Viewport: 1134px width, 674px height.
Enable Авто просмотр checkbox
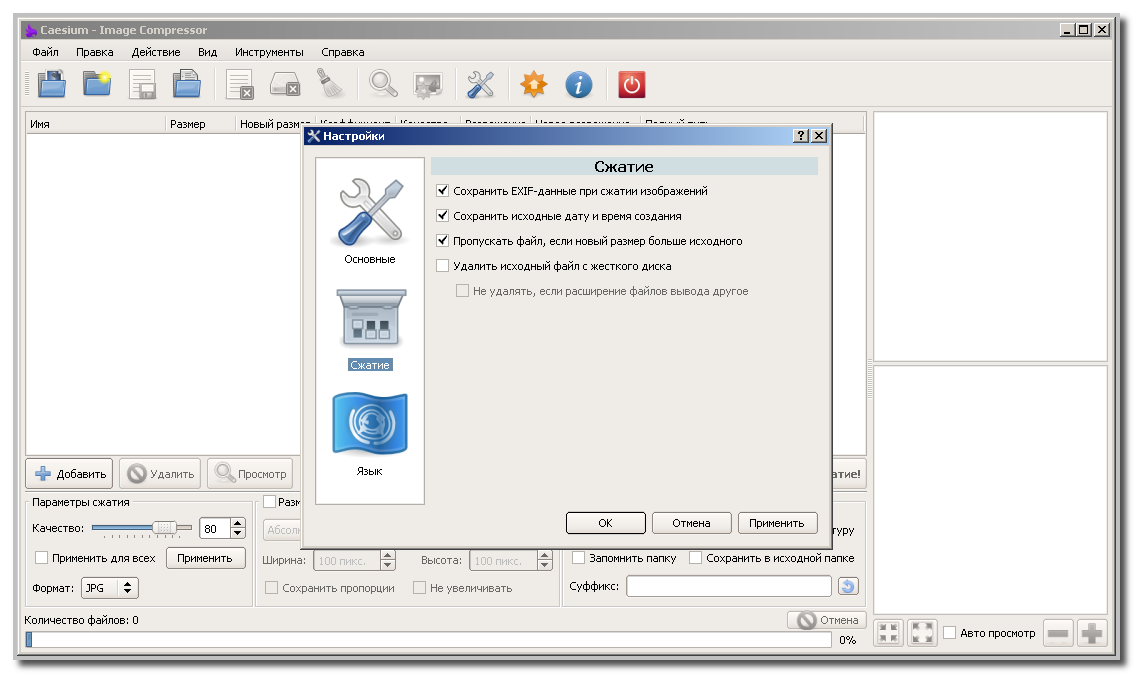(950, 633)
